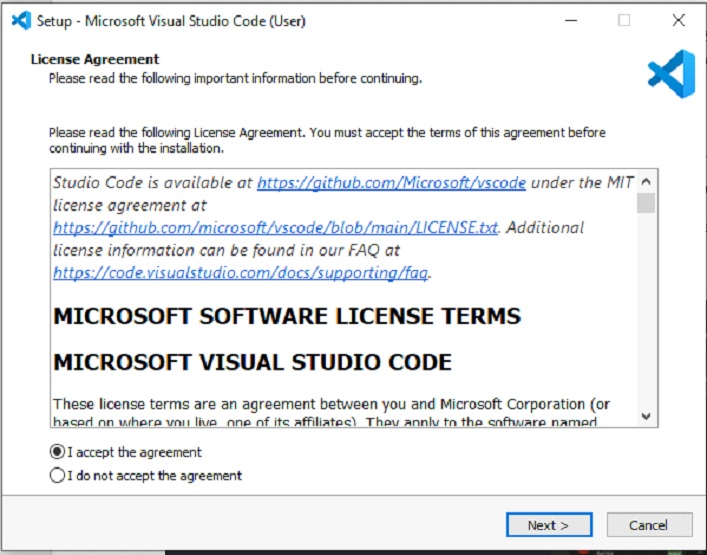Click the Next > button
Viewport: 707px width, 555px height.
coord(549,525)
